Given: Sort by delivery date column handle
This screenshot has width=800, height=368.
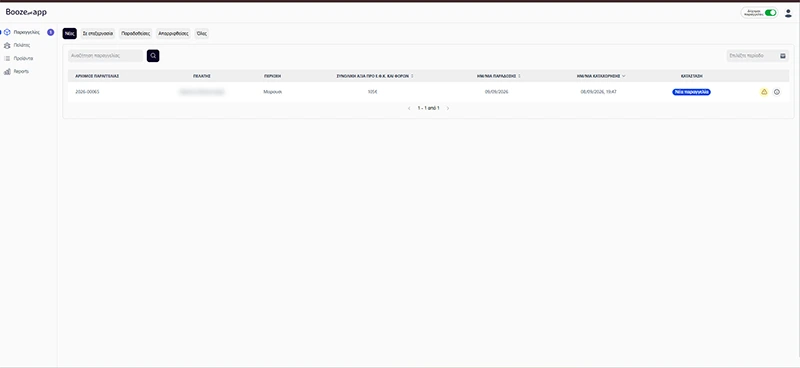Looking at the screenshot, I should click(x=519, y=76).
